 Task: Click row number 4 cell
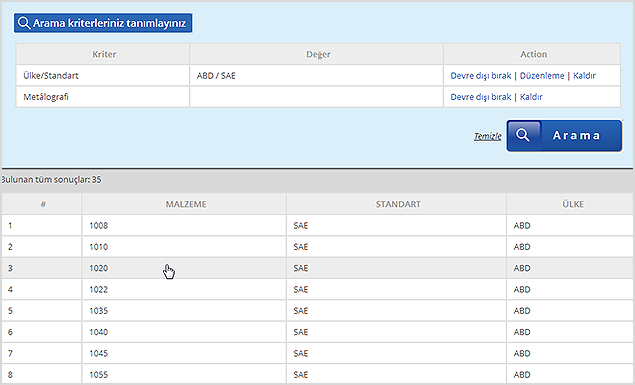point(42,289)
